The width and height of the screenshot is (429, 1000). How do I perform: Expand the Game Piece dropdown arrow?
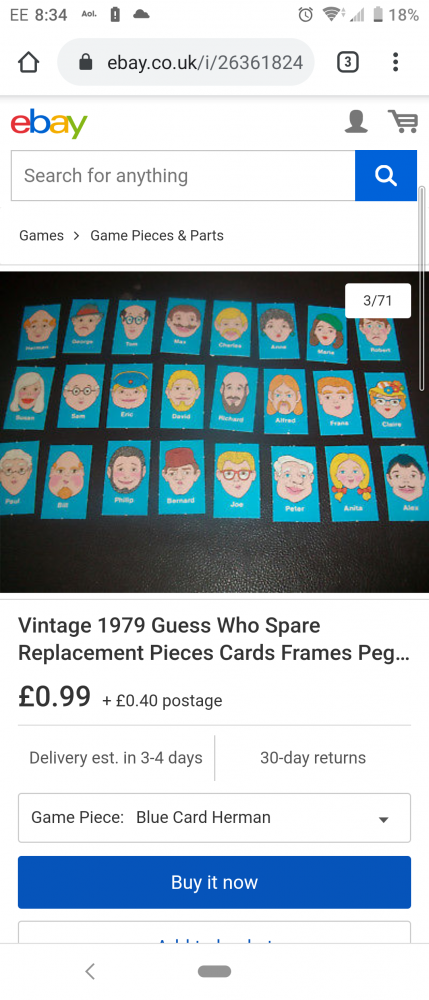tap(384, 819)
